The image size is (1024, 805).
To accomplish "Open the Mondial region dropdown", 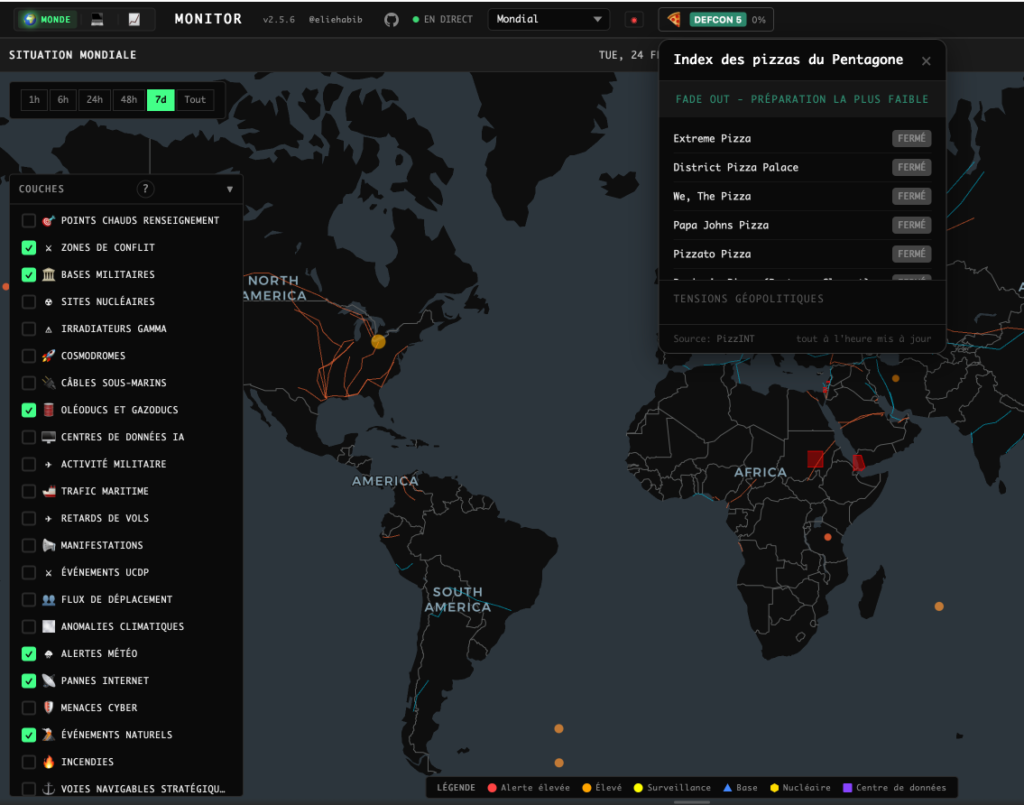I will pyautogui.click(x=549, y=19).
